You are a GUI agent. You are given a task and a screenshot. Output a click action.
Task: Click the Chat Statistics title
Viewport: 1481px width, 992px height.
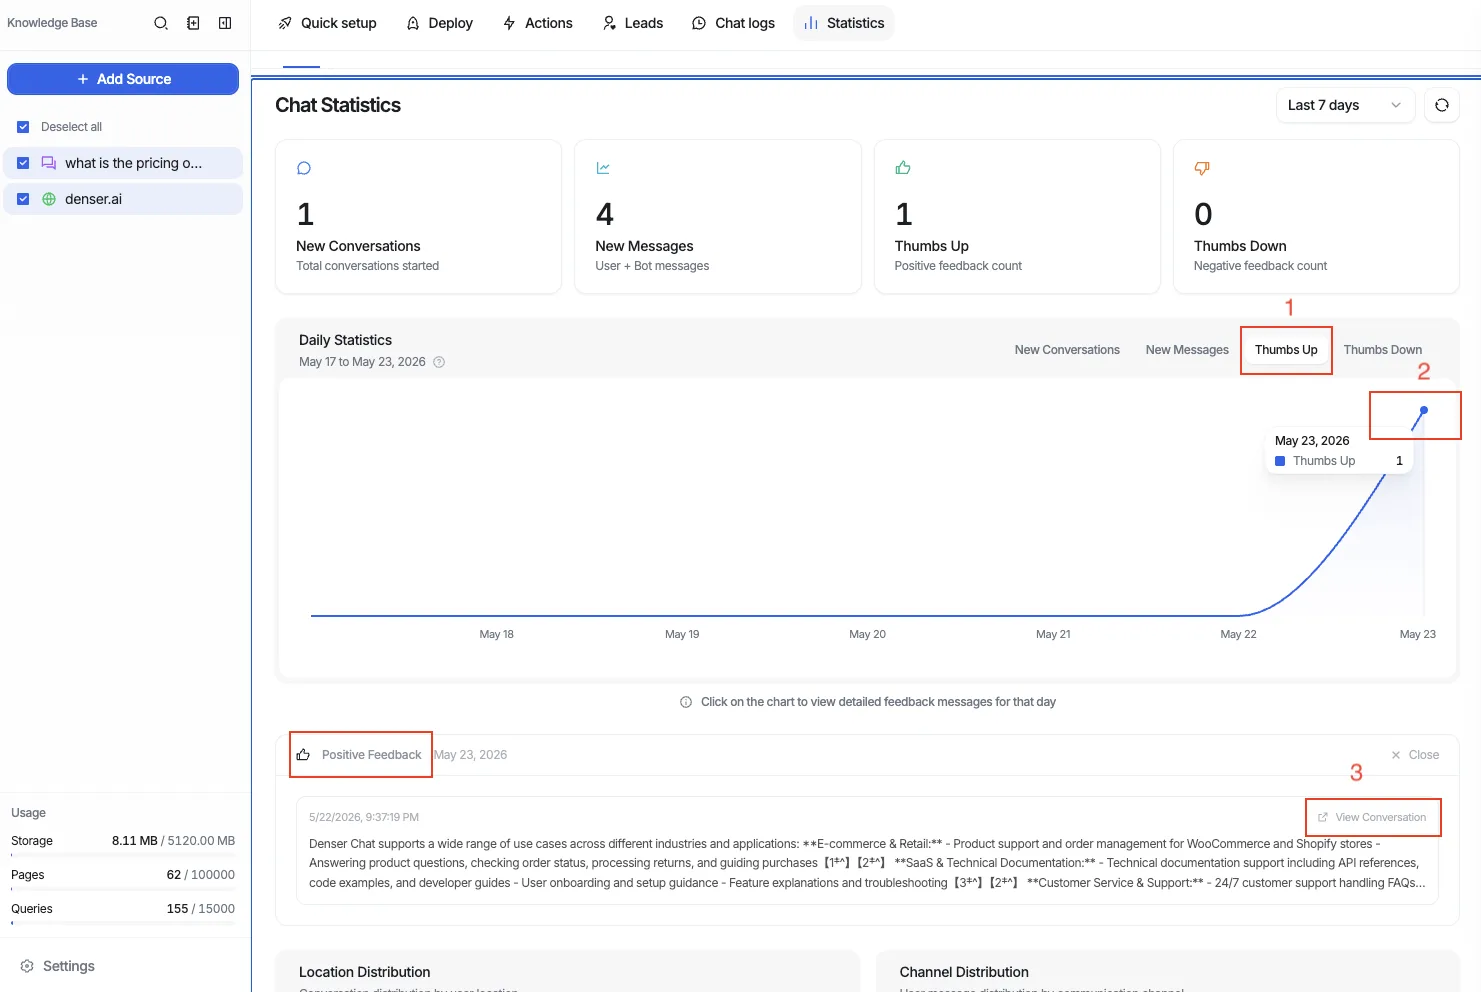[338, 105]
